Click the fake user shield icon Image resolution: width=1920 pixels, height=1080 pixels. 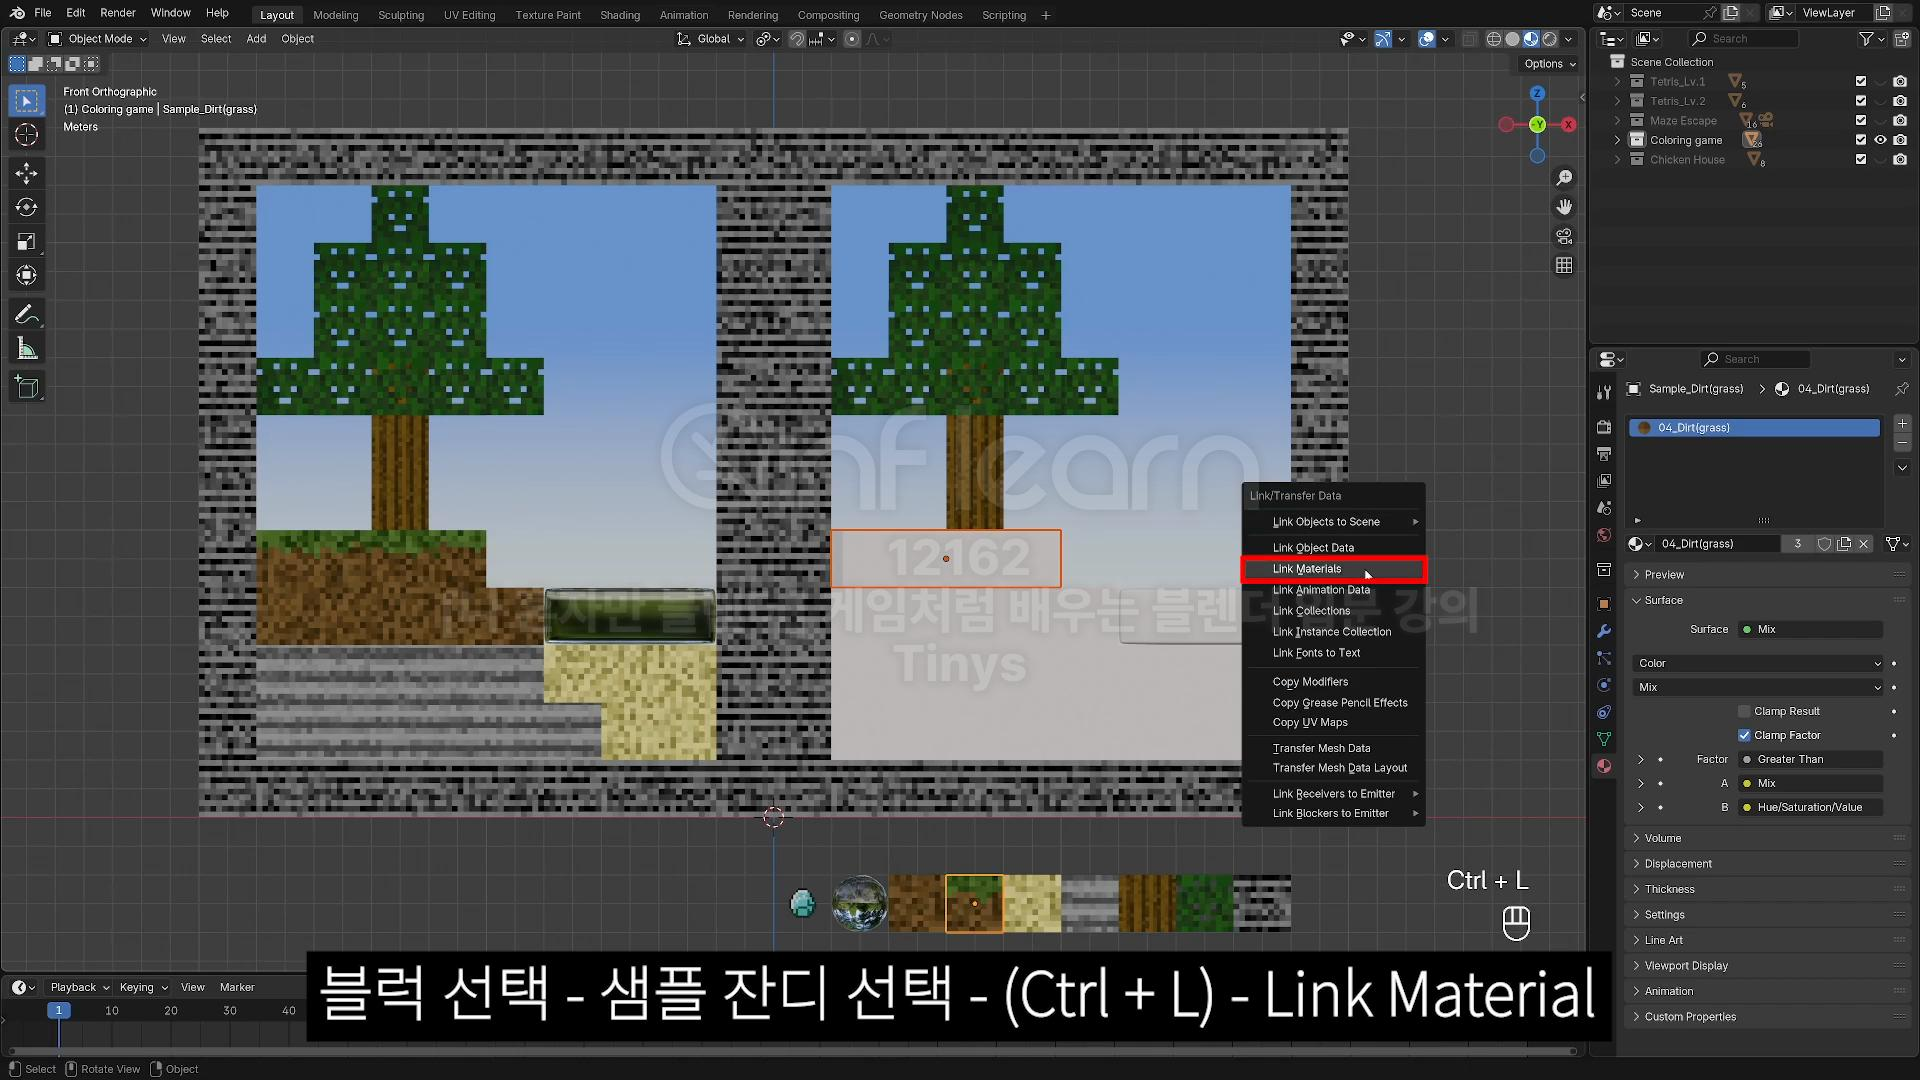(1824, 544)
